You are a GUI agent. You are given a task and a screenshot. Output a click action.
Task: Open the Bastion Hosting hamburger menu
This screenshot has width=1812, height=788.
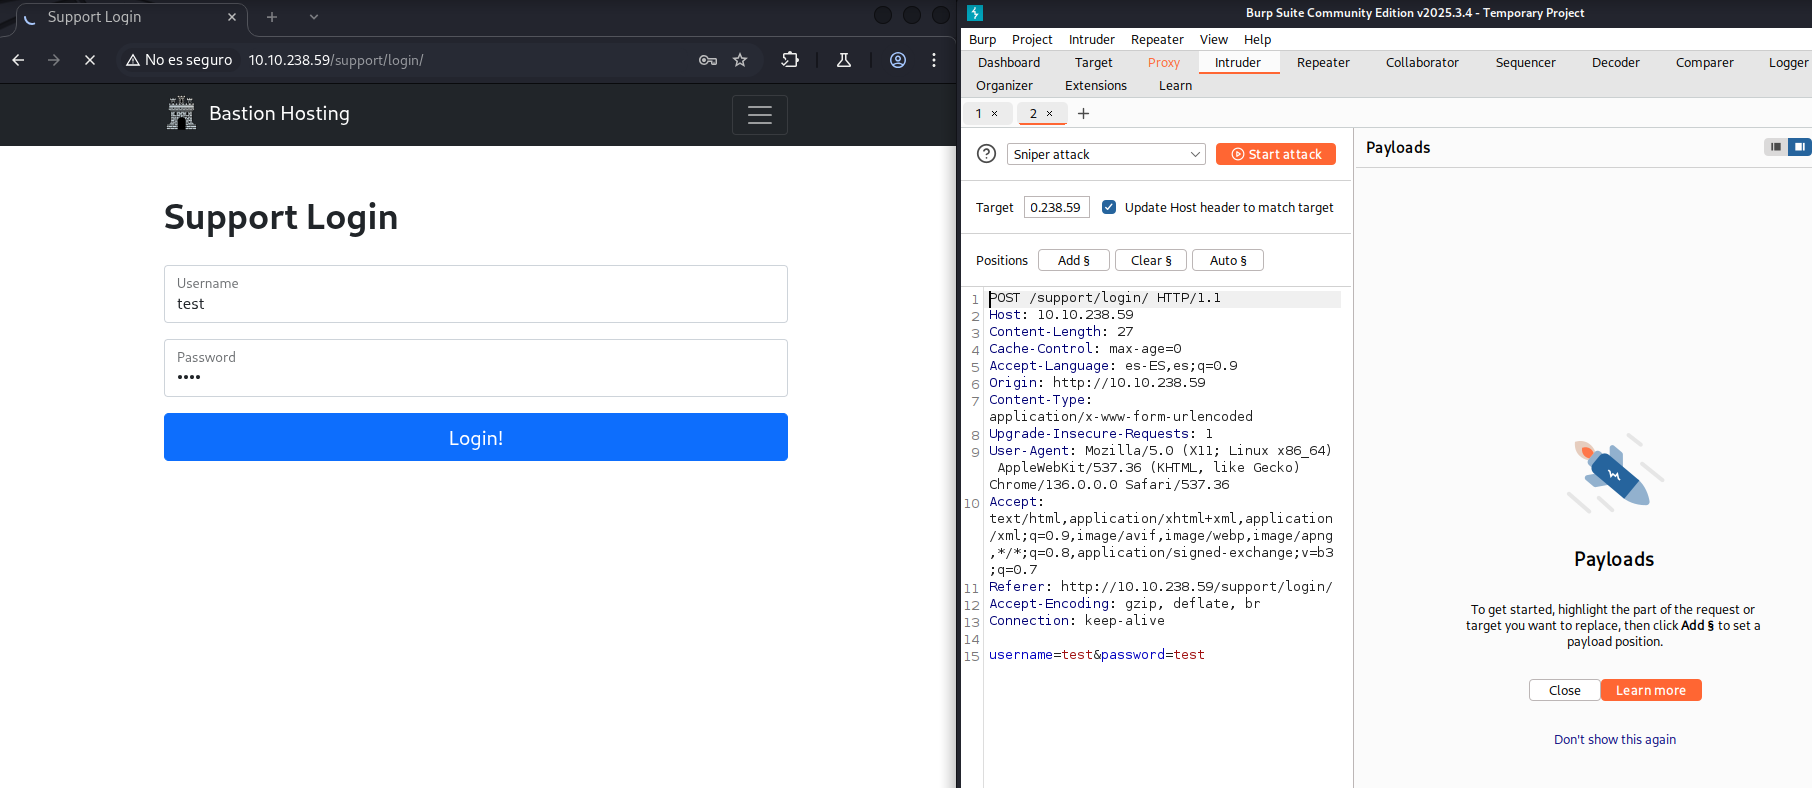tap(760, 115)
